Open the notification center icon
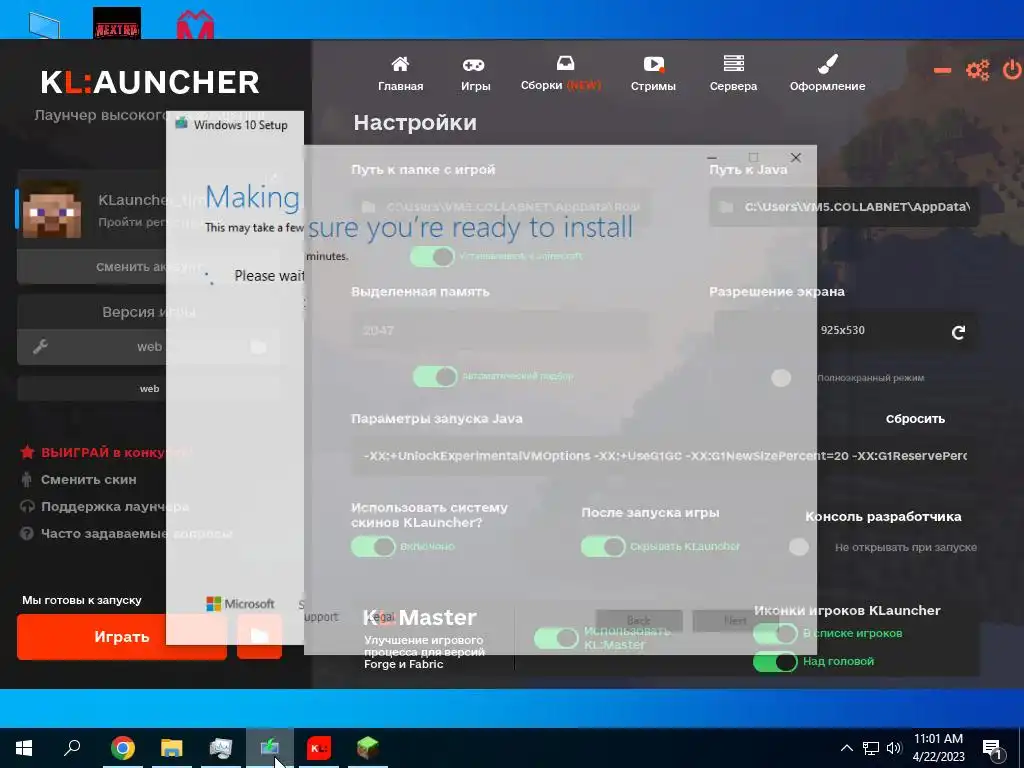Image resolution: width=1024 pixels, height=768 pixels. (x=993, y=749)
